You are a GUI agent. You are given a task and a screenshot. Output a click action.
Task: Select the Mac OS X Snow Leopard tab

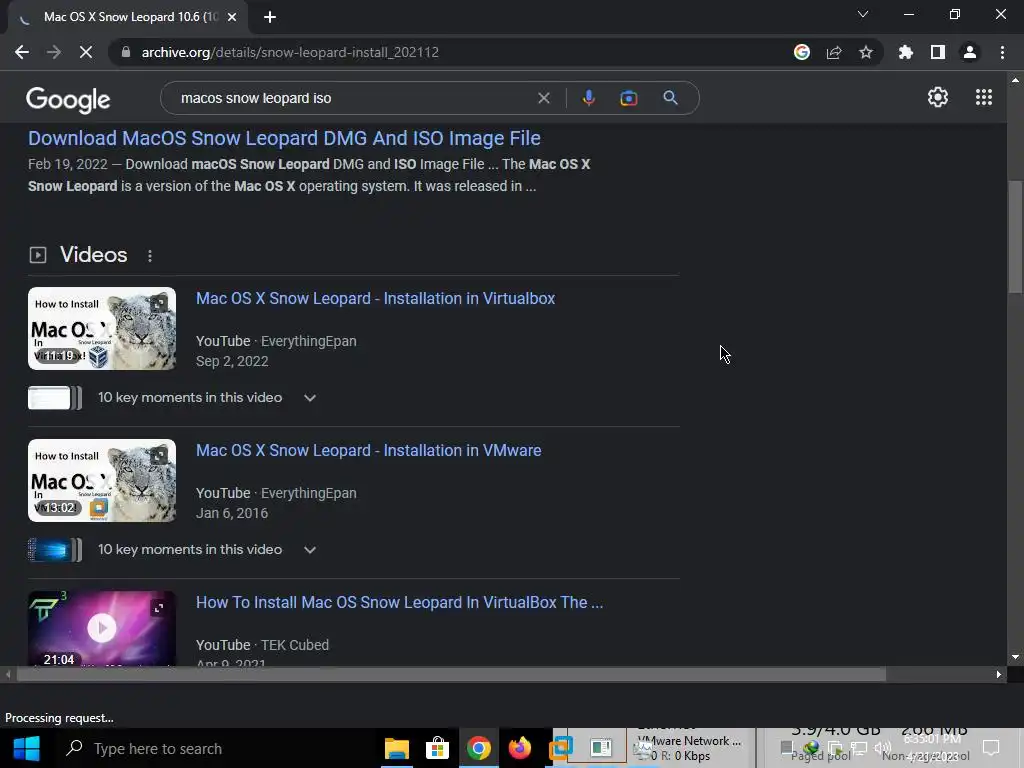pyautogui.click(x=127, y=17)
